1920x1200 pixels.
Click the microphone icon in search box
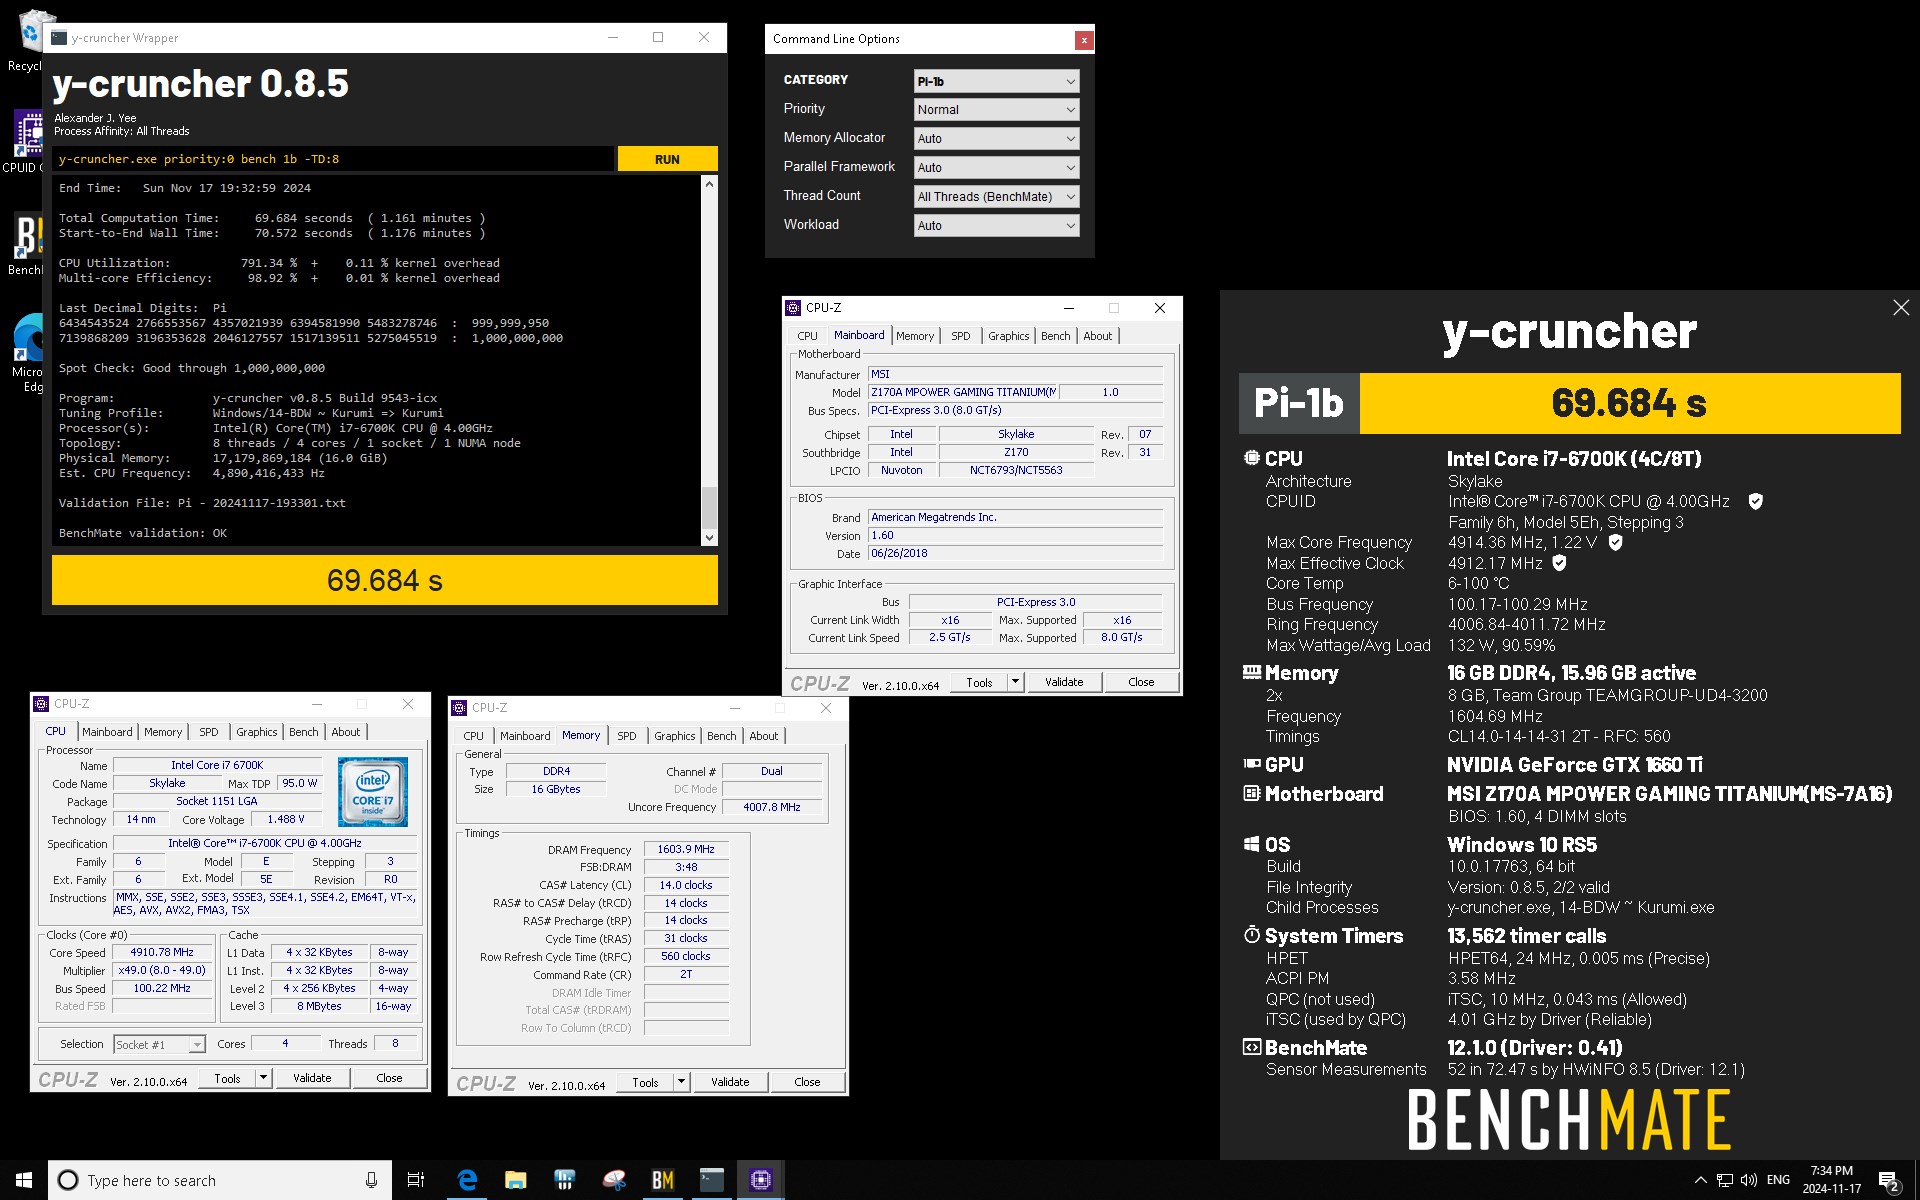pos(371,1180)
